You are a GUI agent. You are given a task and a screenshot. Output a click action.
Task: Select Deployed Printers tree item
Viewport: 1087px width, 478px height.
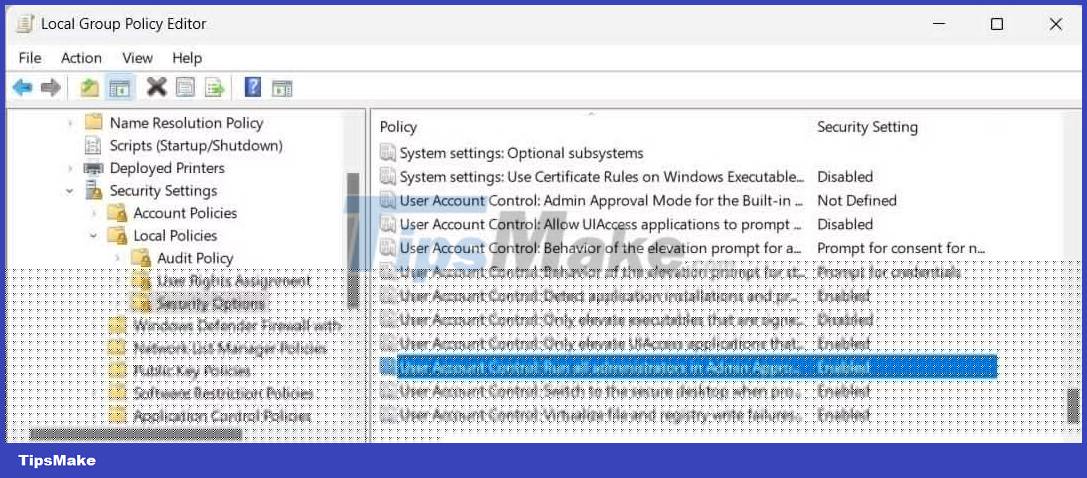(167, 168)
